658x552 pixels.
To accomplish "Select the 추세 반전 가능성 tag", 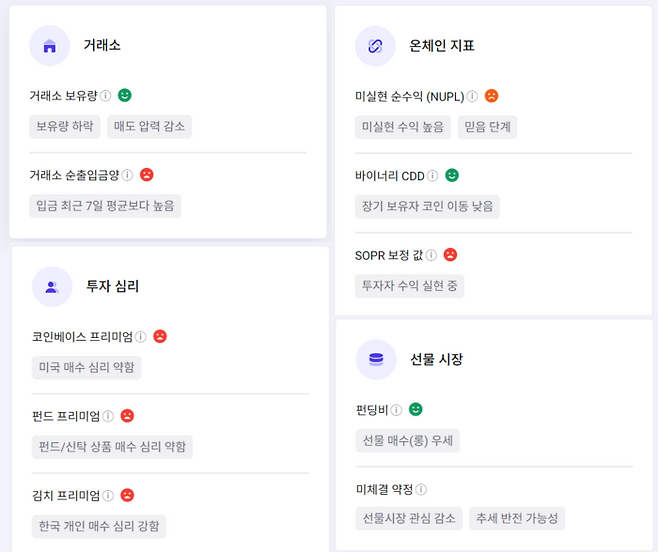I will pos(517,518).
